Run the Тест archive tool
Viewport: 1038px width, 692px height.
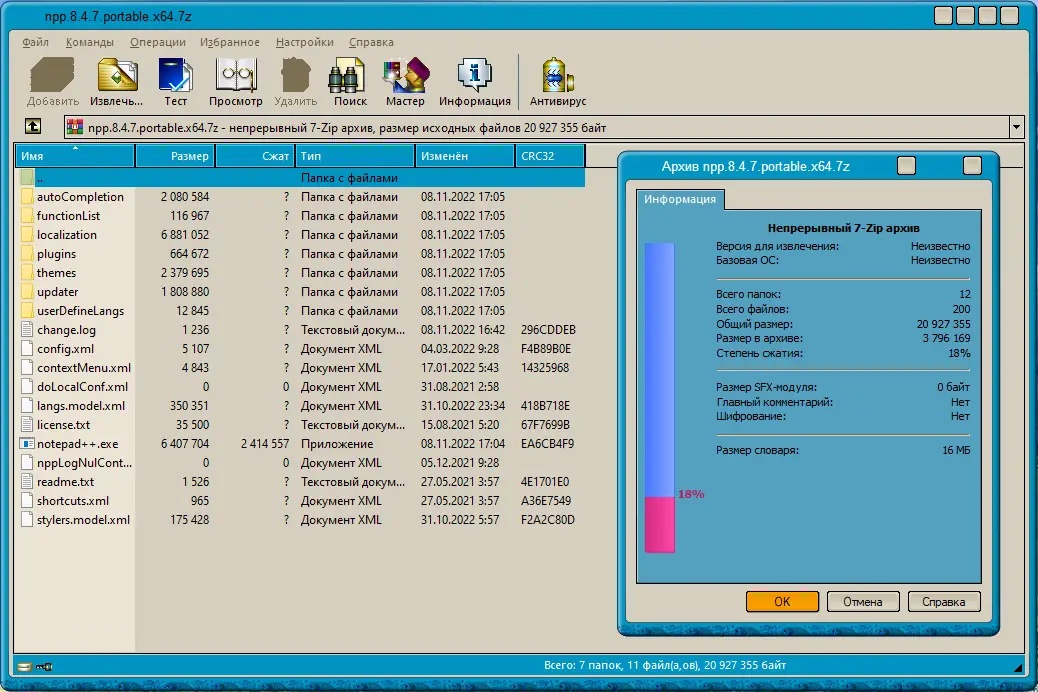coord(175,75)
